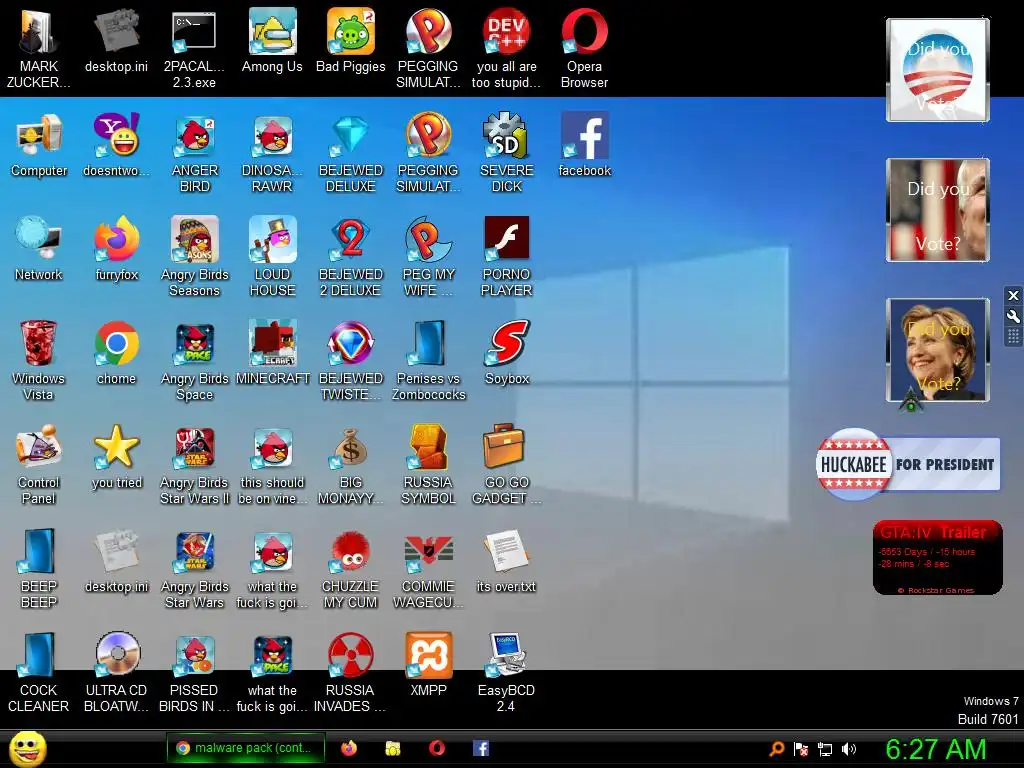Select the RUSSIA SYMBOL icon
Viewport: 1024px width, 768px height.
(x=428, y=464)
